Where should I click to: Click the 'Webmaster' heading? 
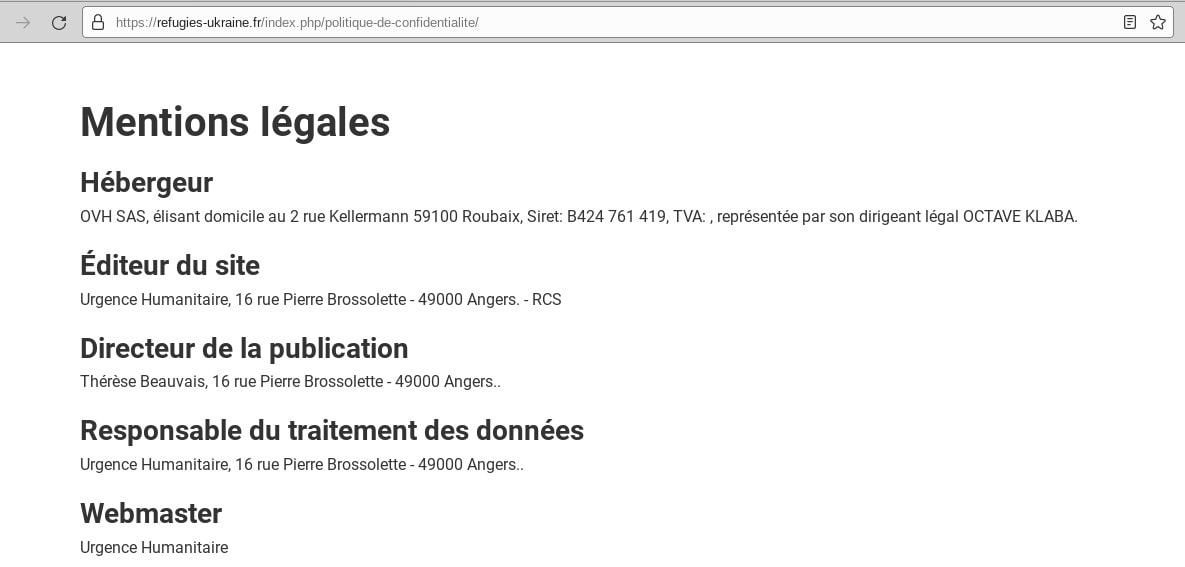point(151,514)
